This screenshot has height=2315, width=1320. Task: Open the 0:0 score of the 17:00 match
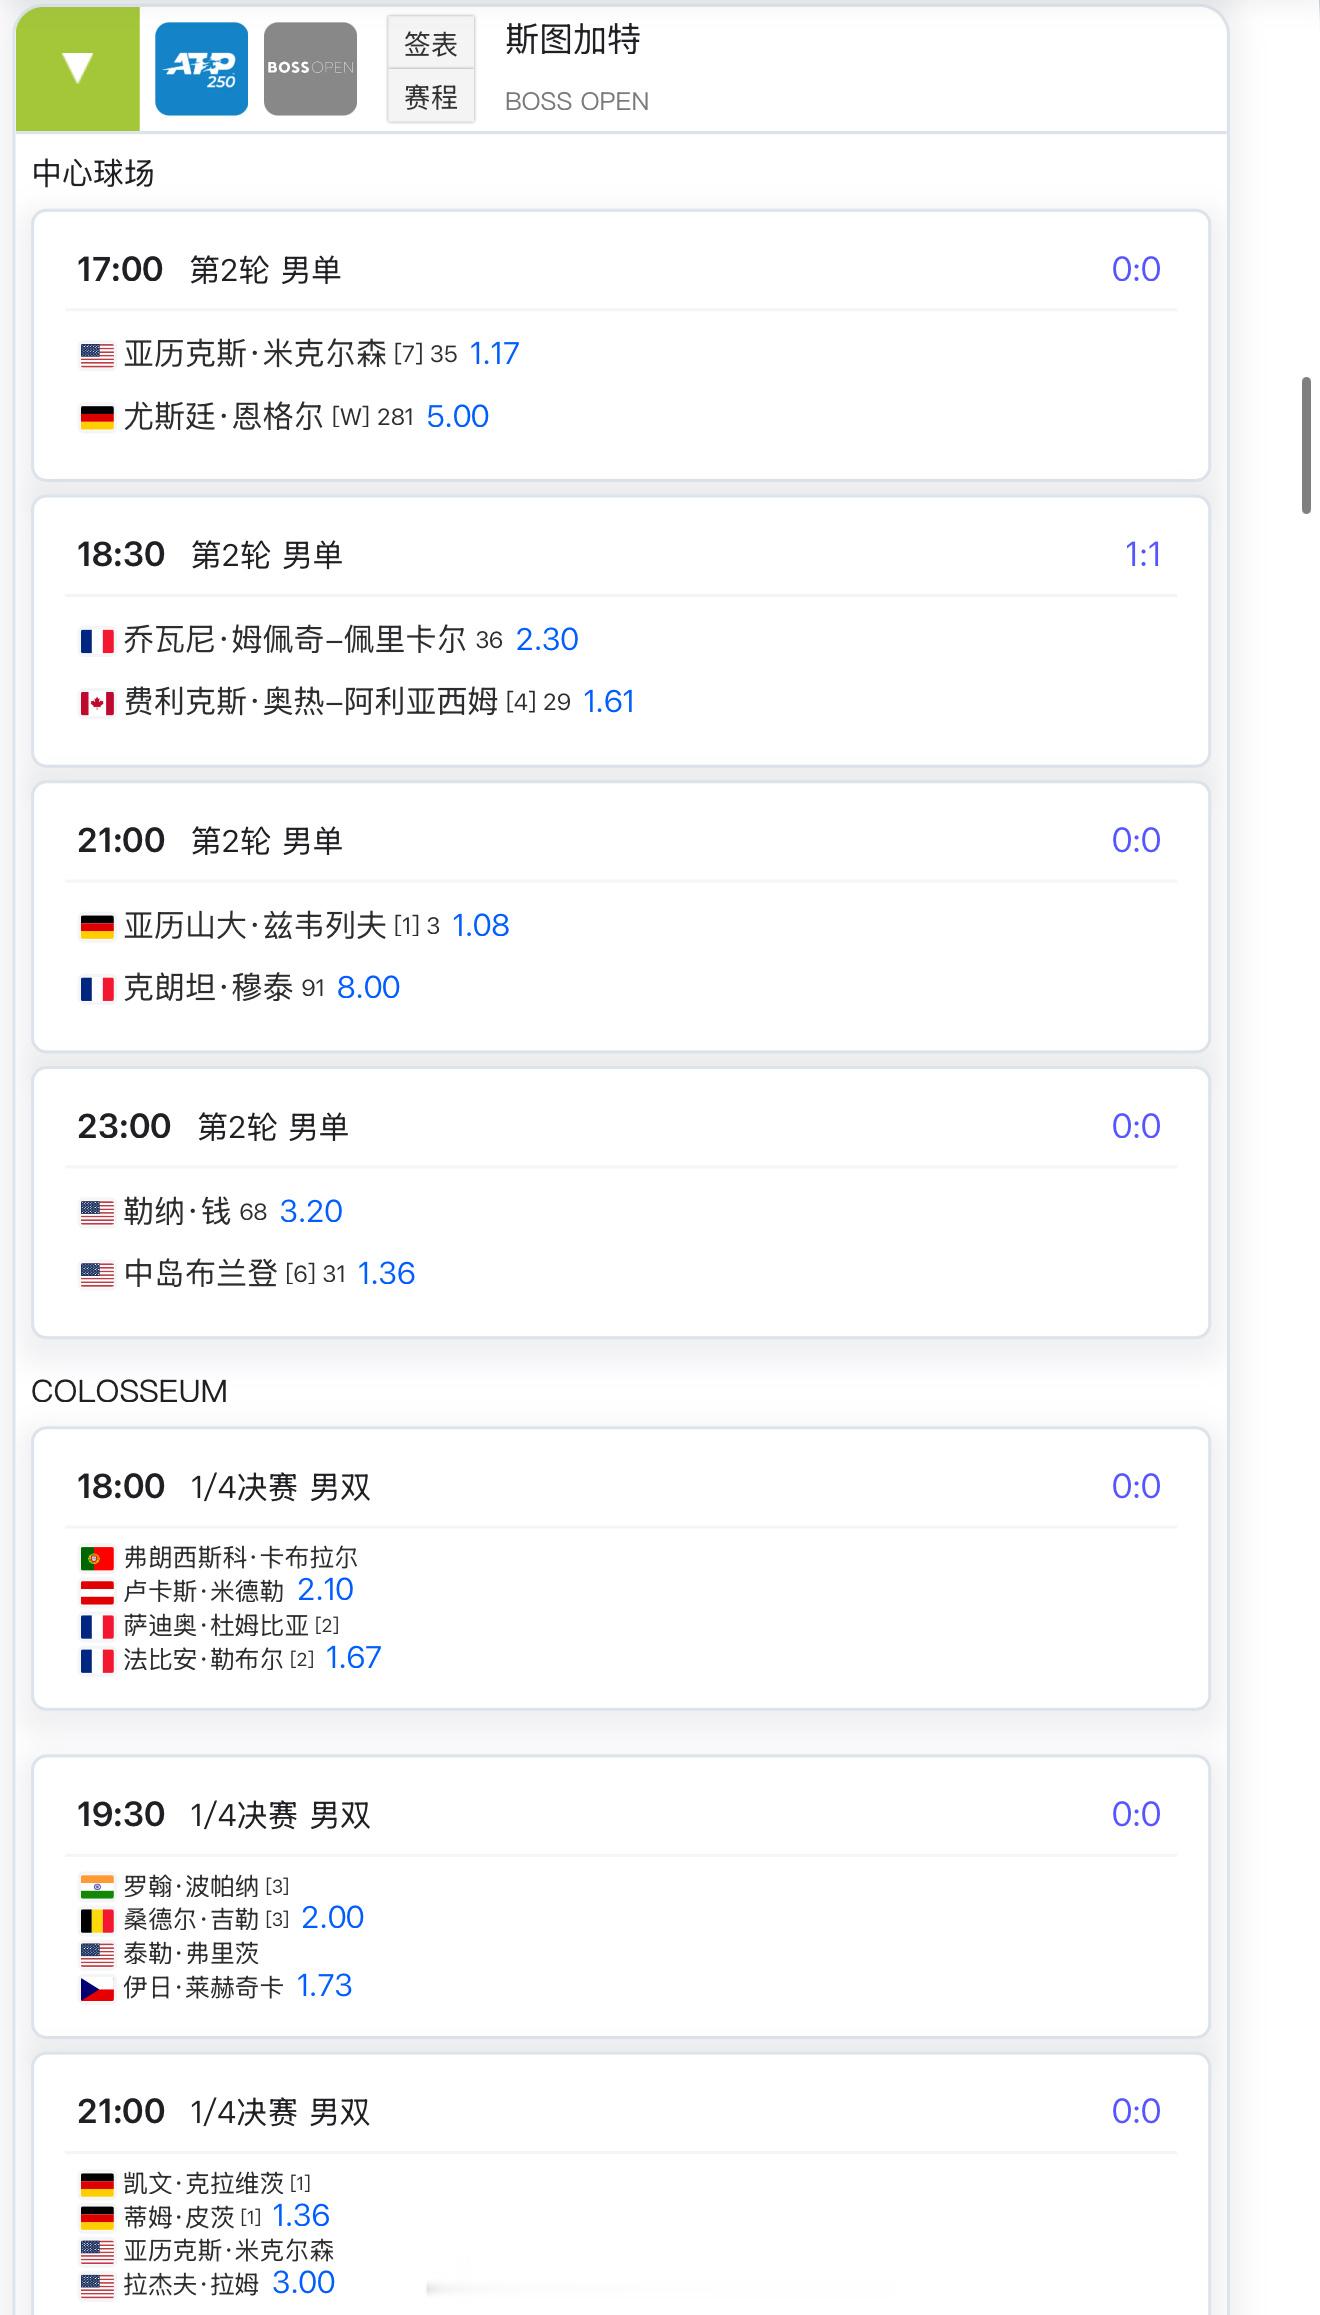1136,269
